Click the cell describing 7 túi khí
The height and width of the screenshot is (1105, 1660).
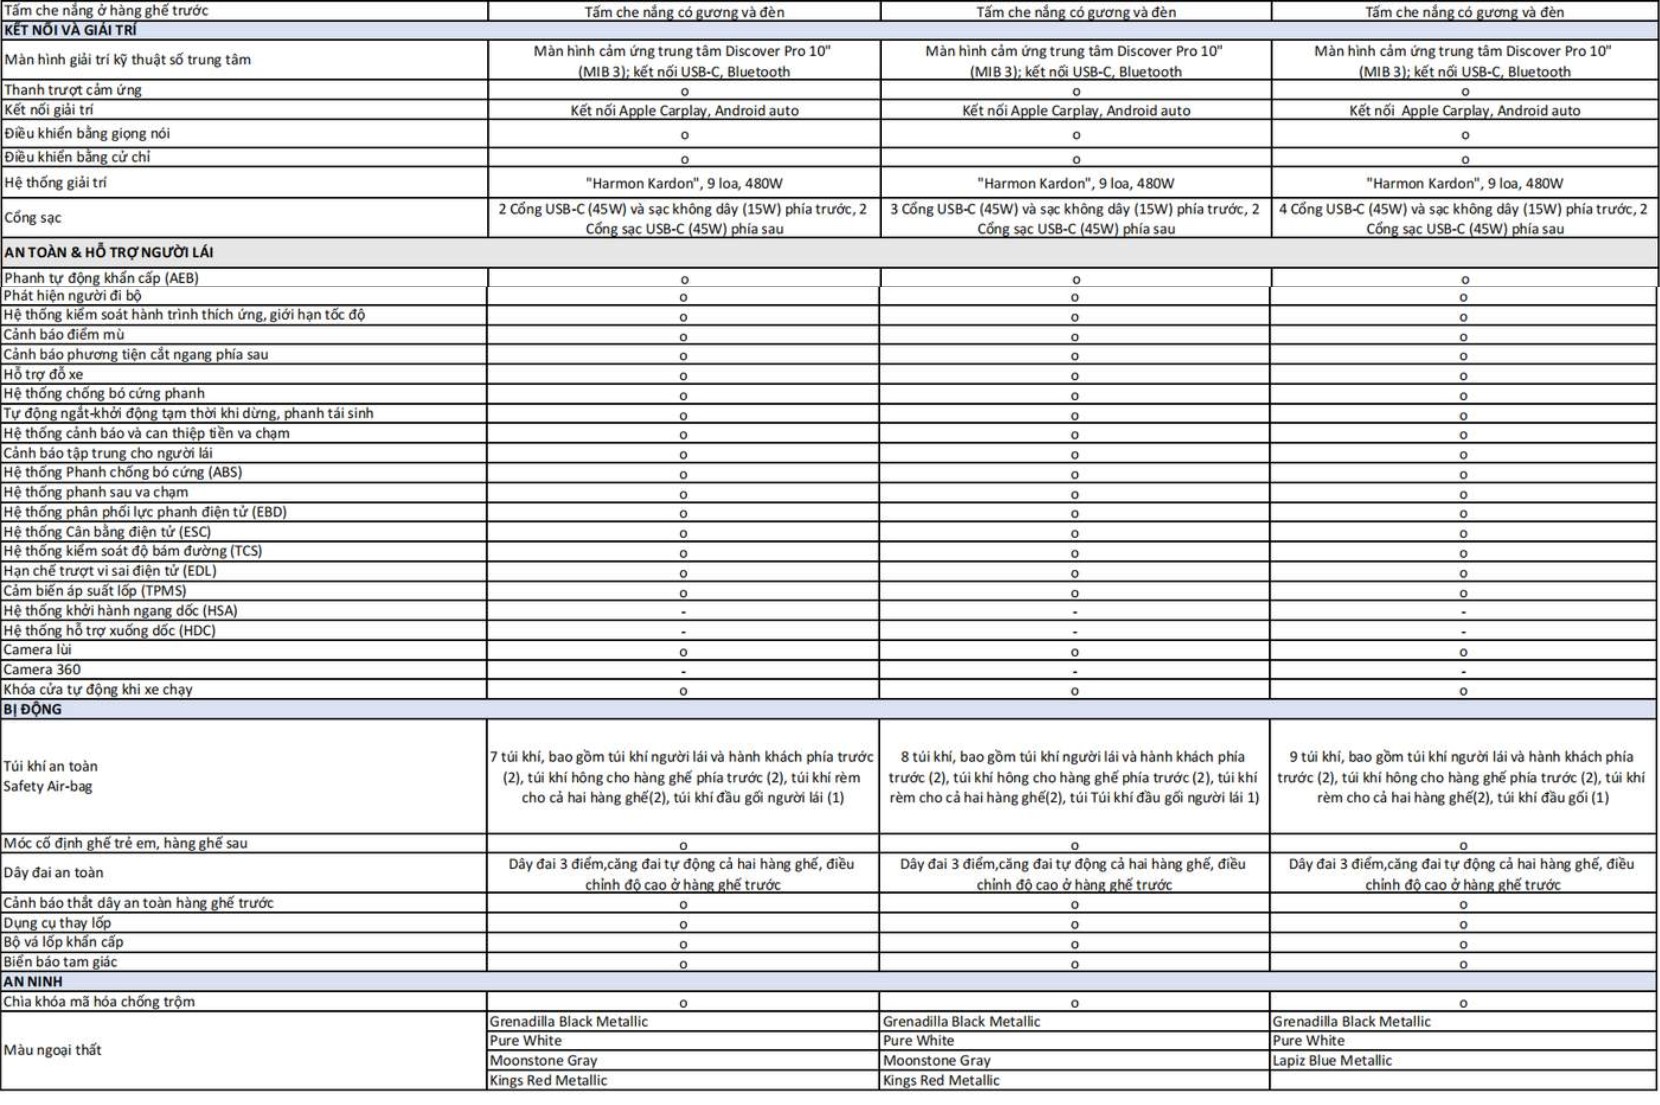(683, 777)
